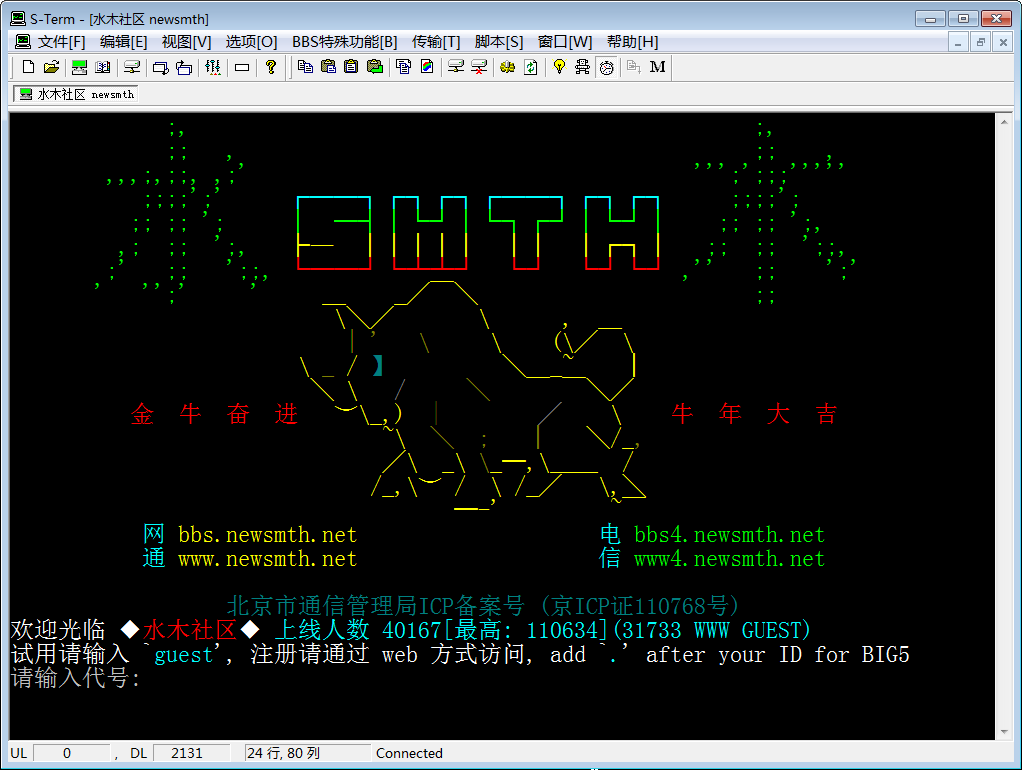This screenshot has width=1022, height=770.
Task: Click the second clipboard paste icon
Action: click(351, 67)
